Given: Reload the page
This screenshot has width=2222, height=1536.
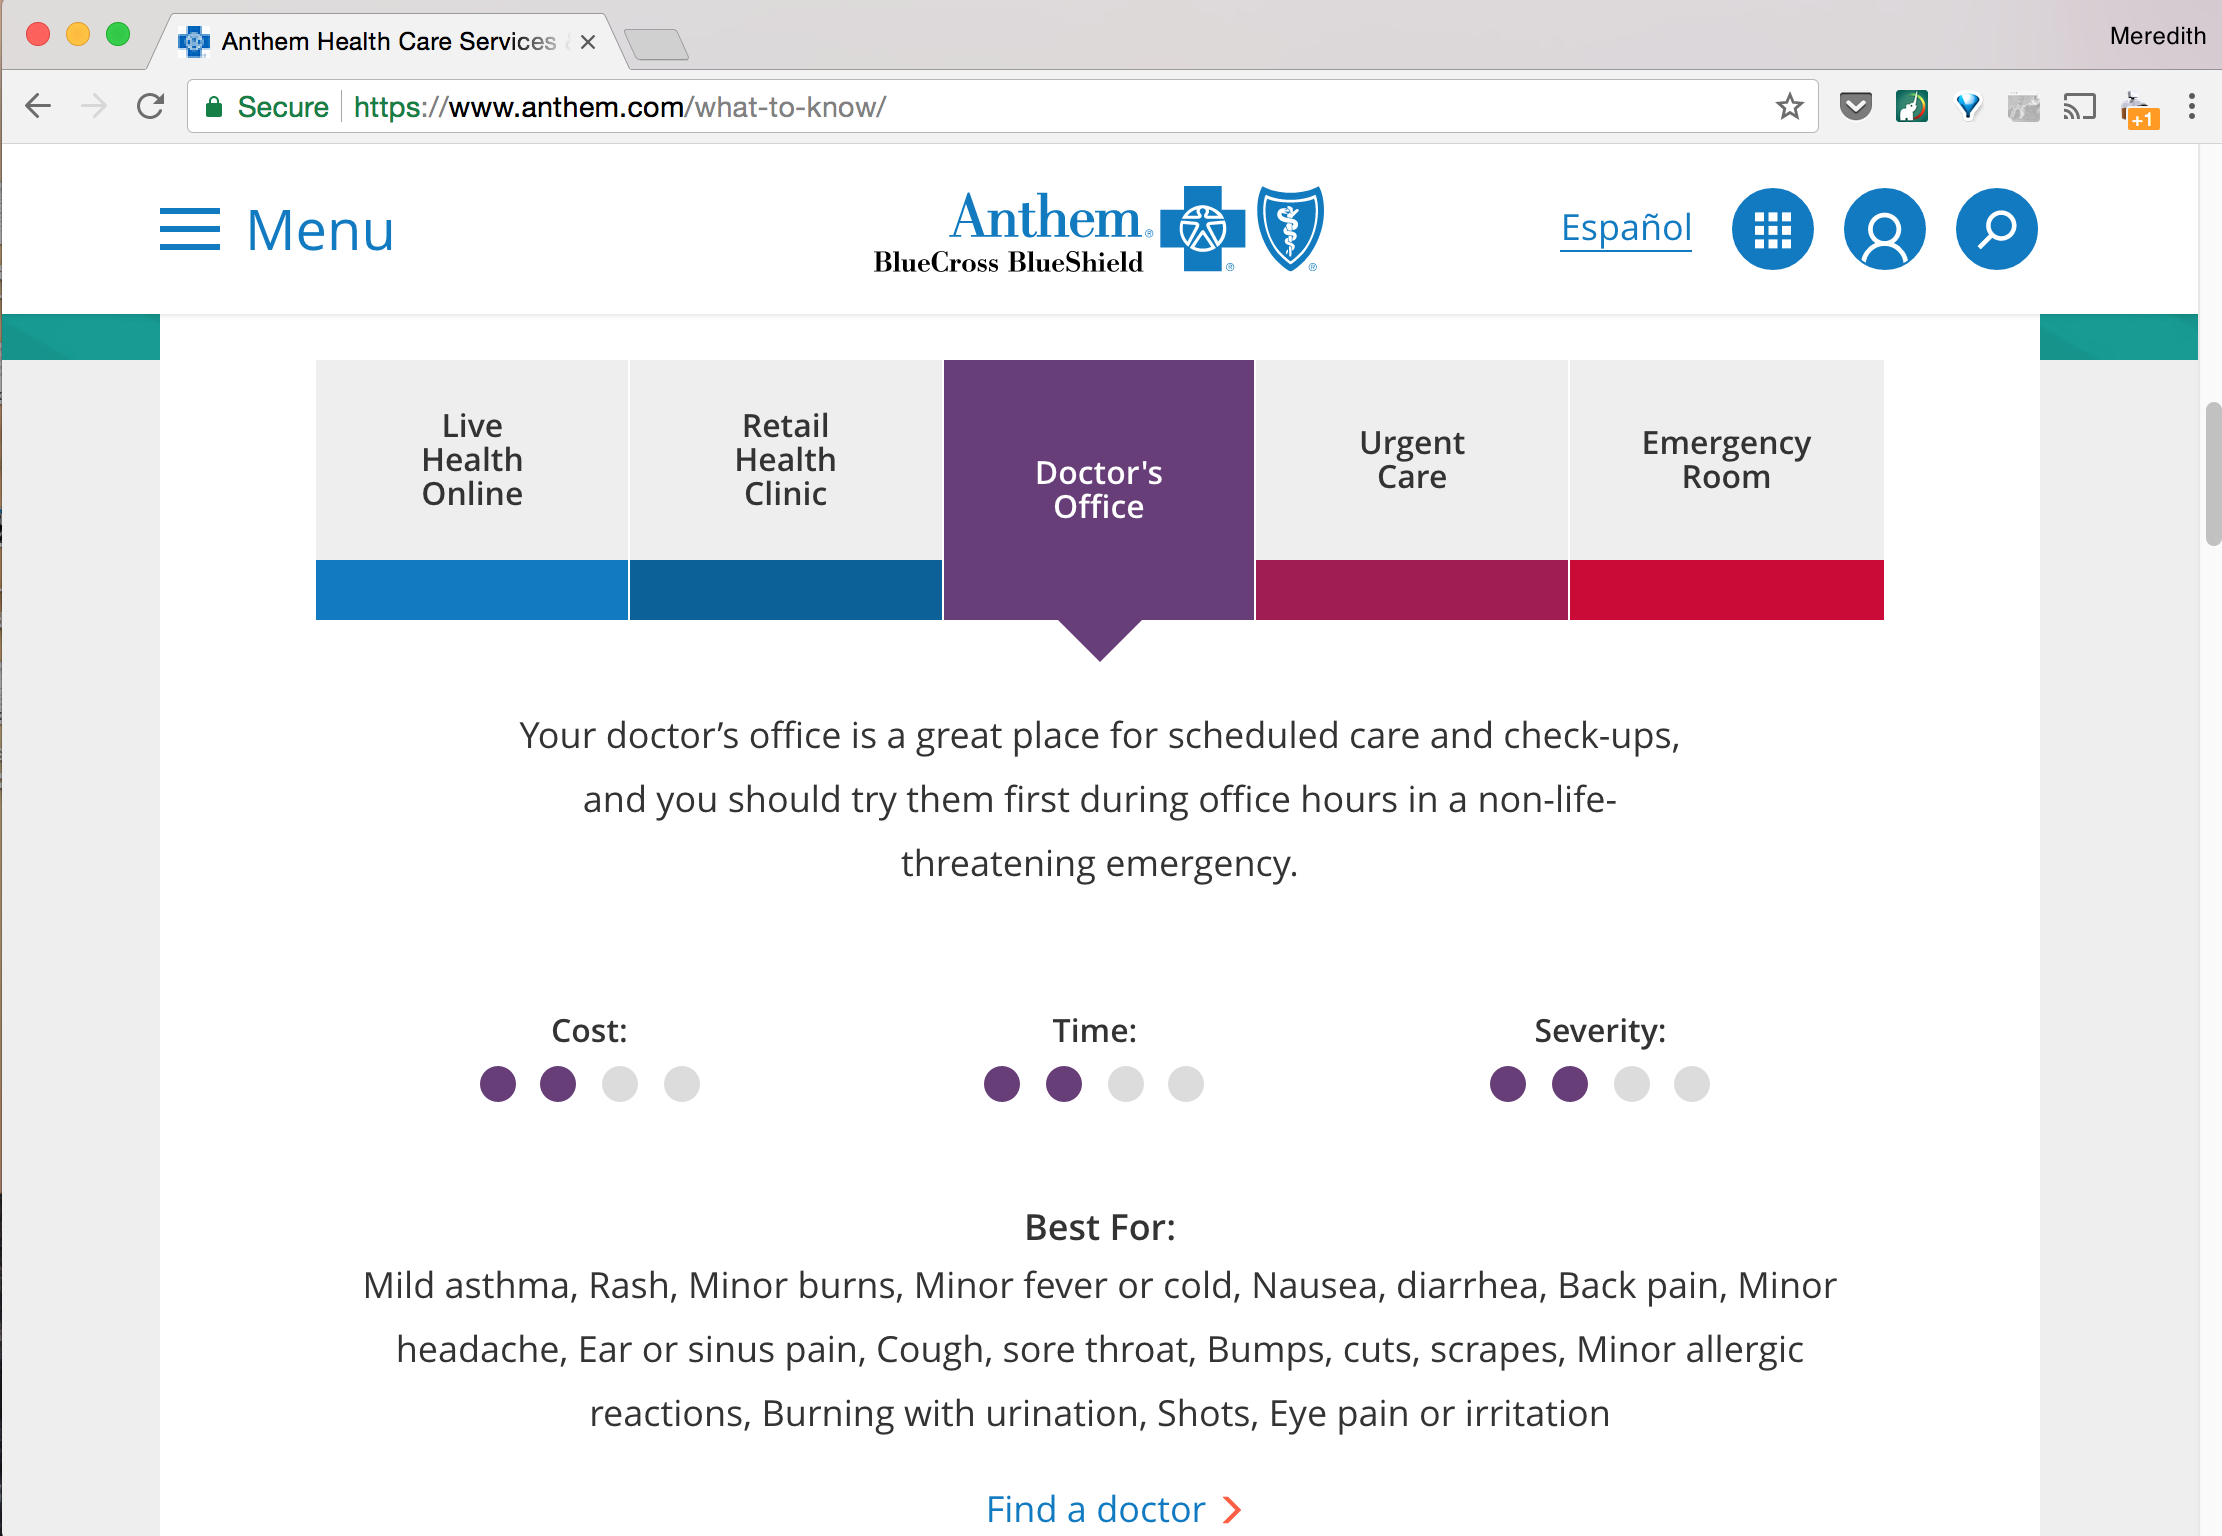Looking at the screenshot, I should click(x=151, y=107).
